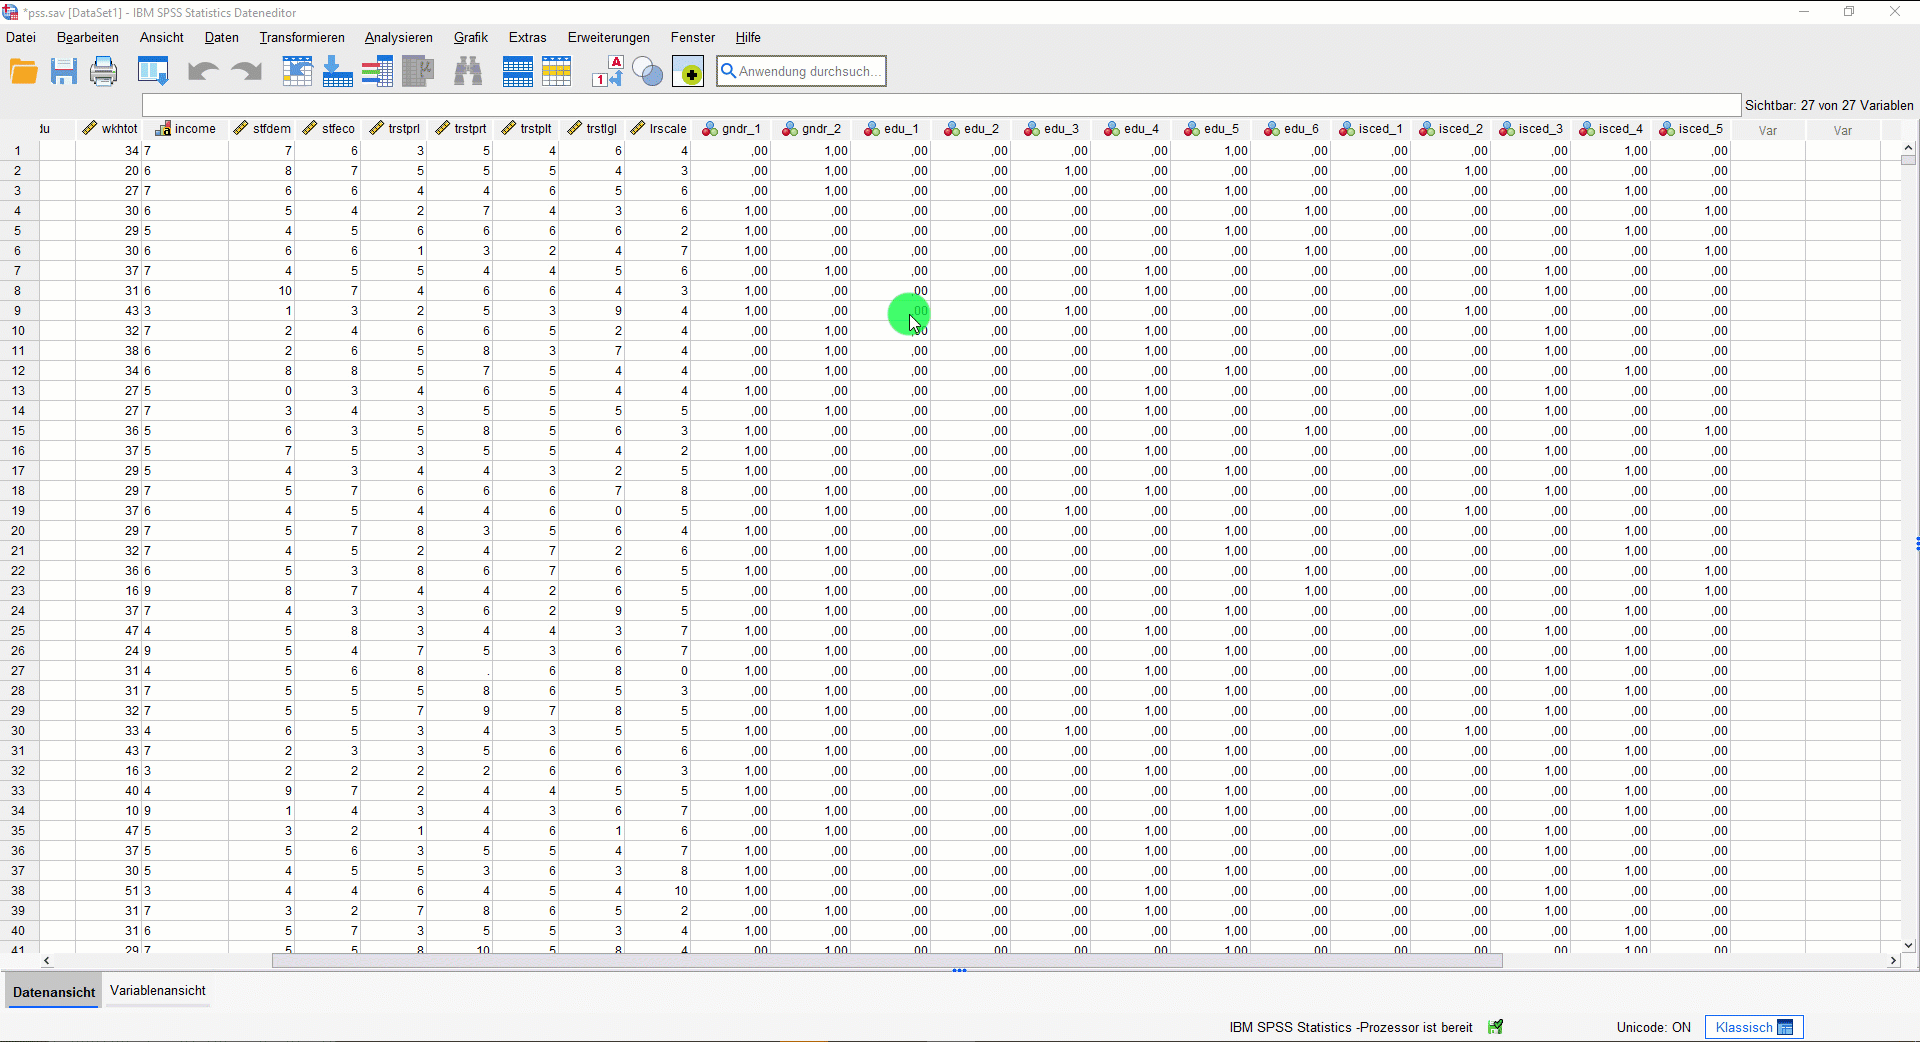Select the trstlgl column header
The height and width of the screenshot is (1042, 1920).
tap(592, 129)
